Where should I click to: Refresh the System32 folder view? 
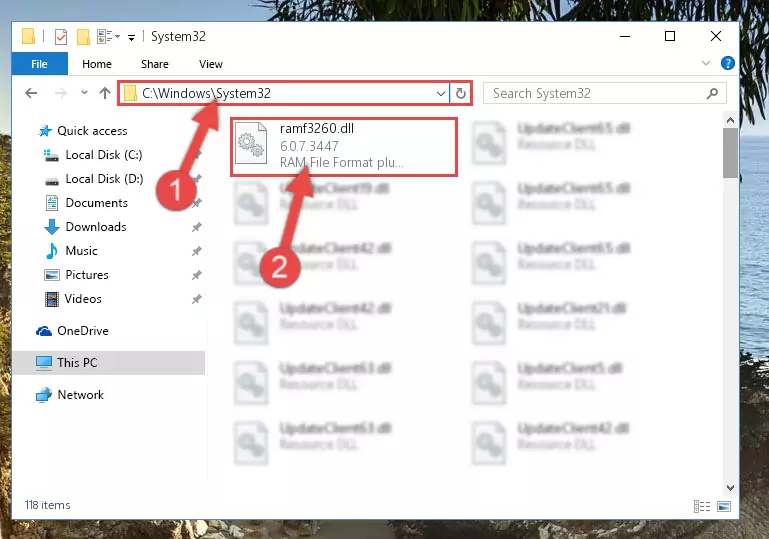point(461,93)
